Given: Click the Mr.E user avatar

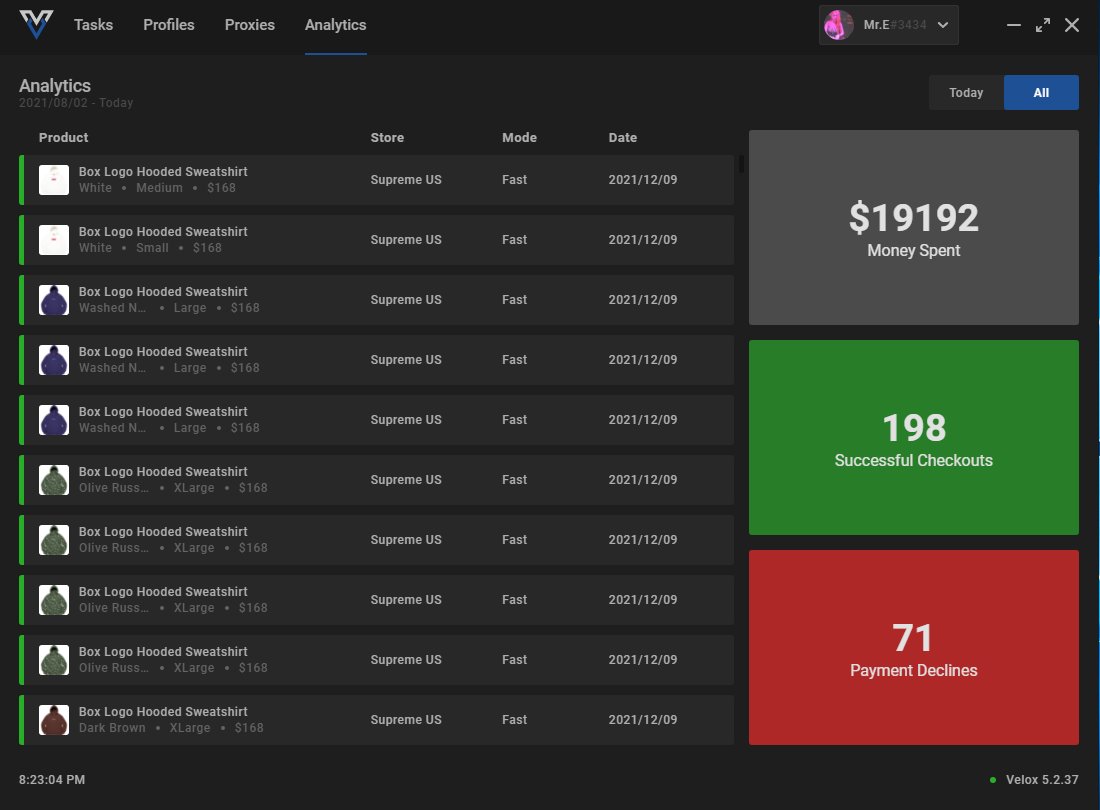Looking at the screenshot, I should click(838, 25).
